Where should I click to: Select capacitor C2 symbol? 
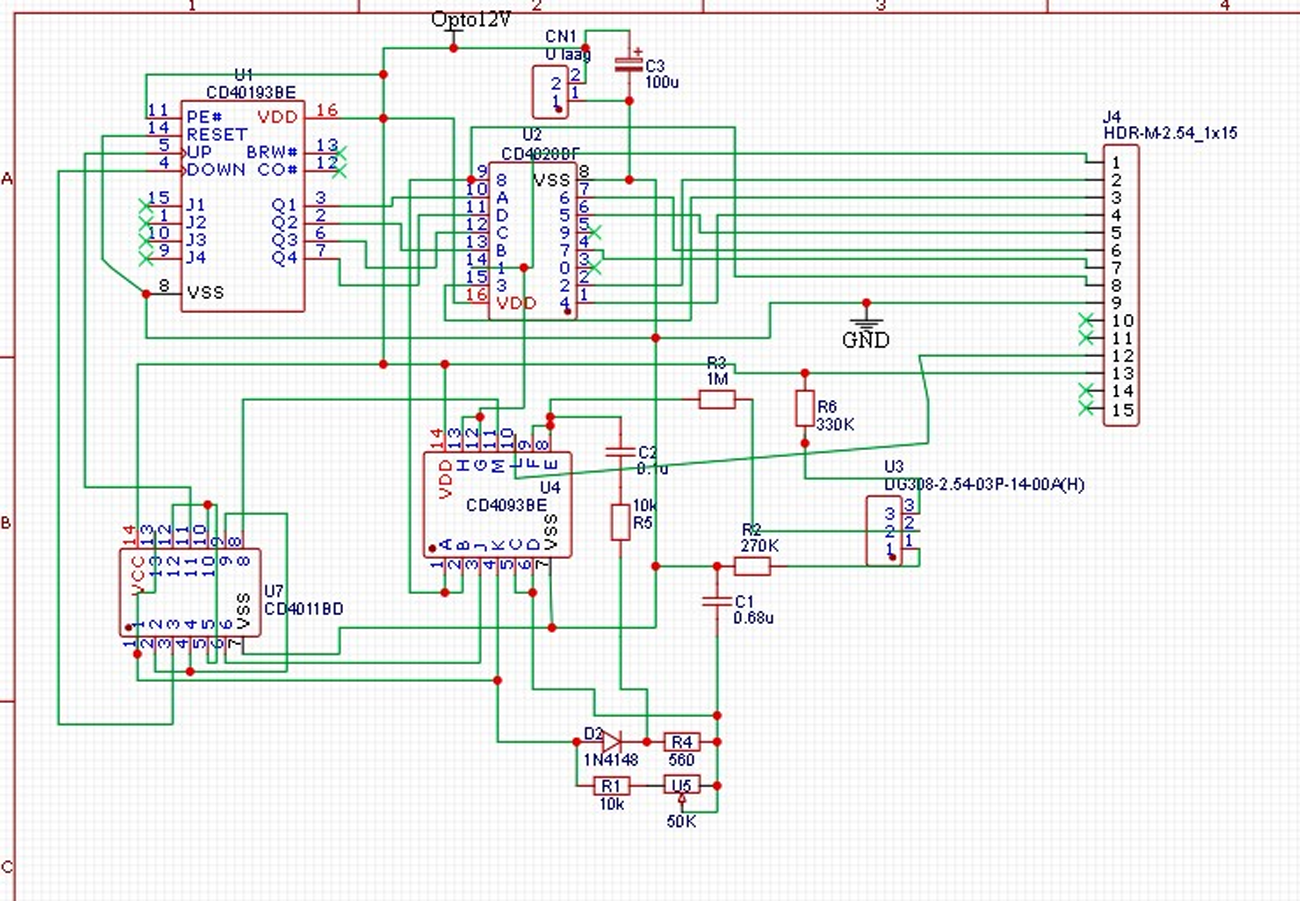[x=620, y=452]
